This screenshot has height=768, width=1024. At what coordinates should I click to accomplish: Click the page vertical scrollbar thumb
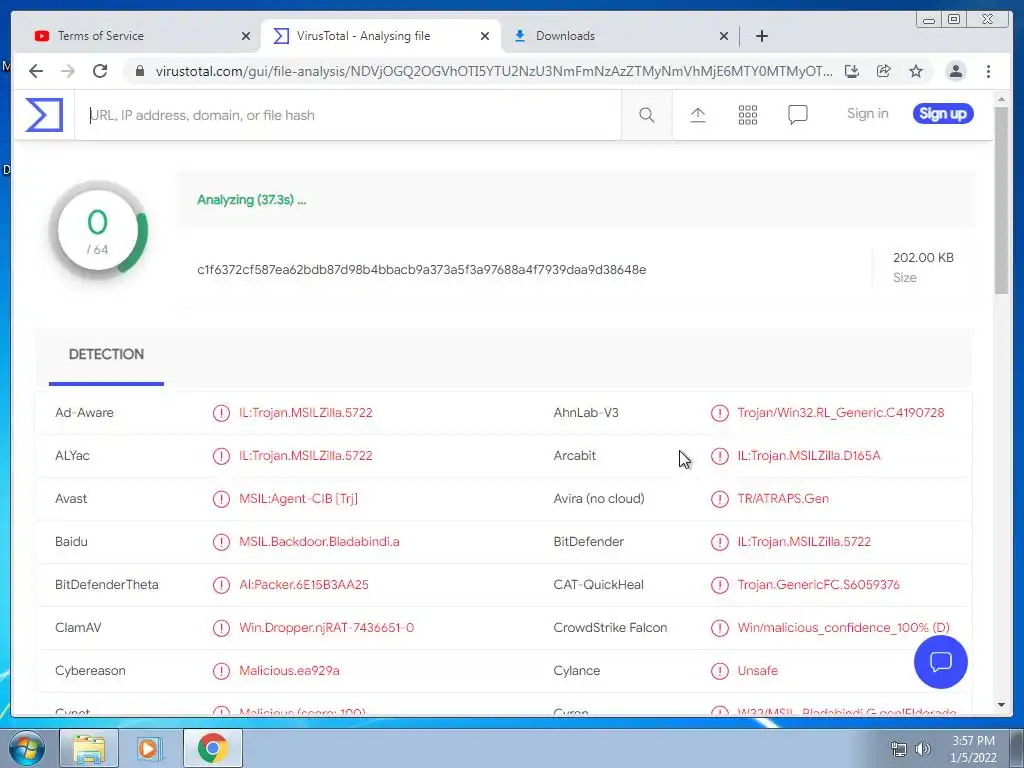(x=1001, y=199)
